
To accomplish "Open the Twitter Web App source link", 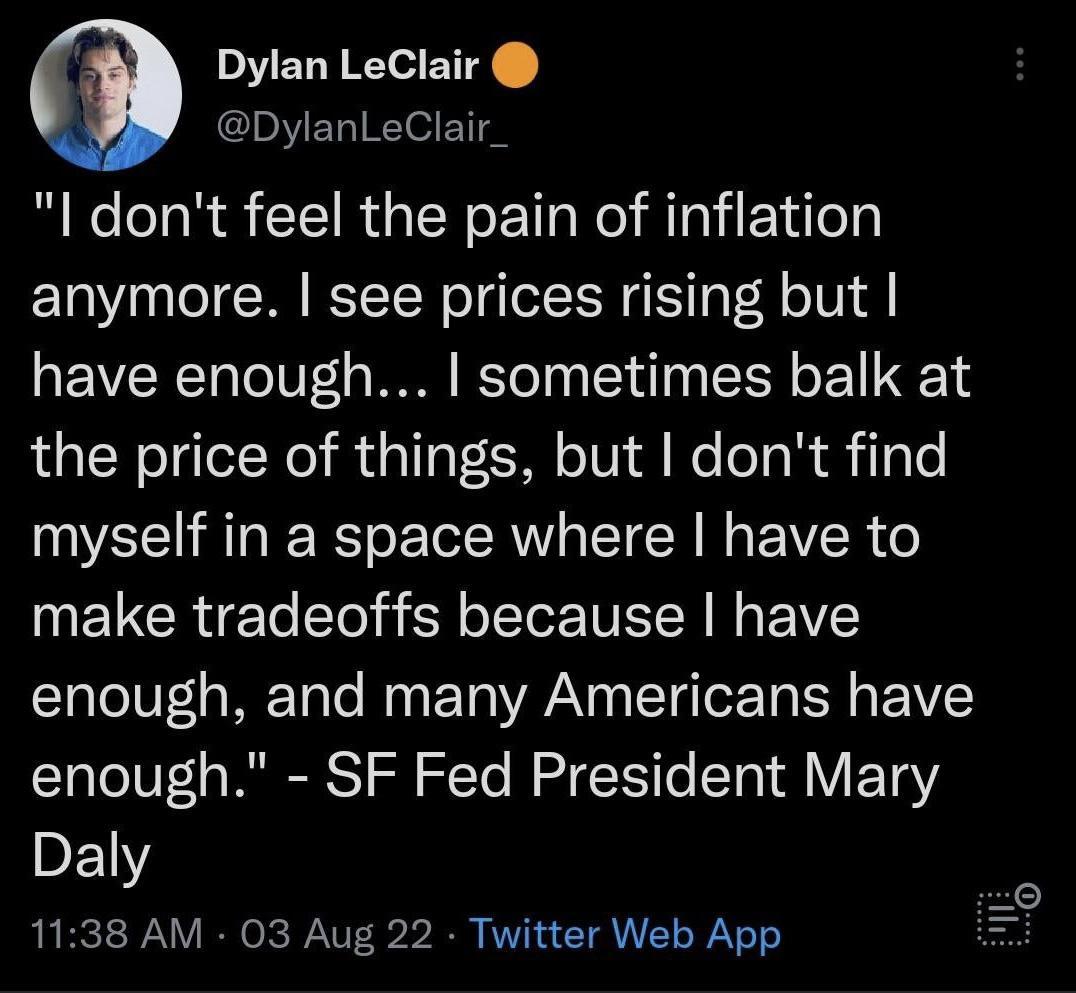I will 623,934.
